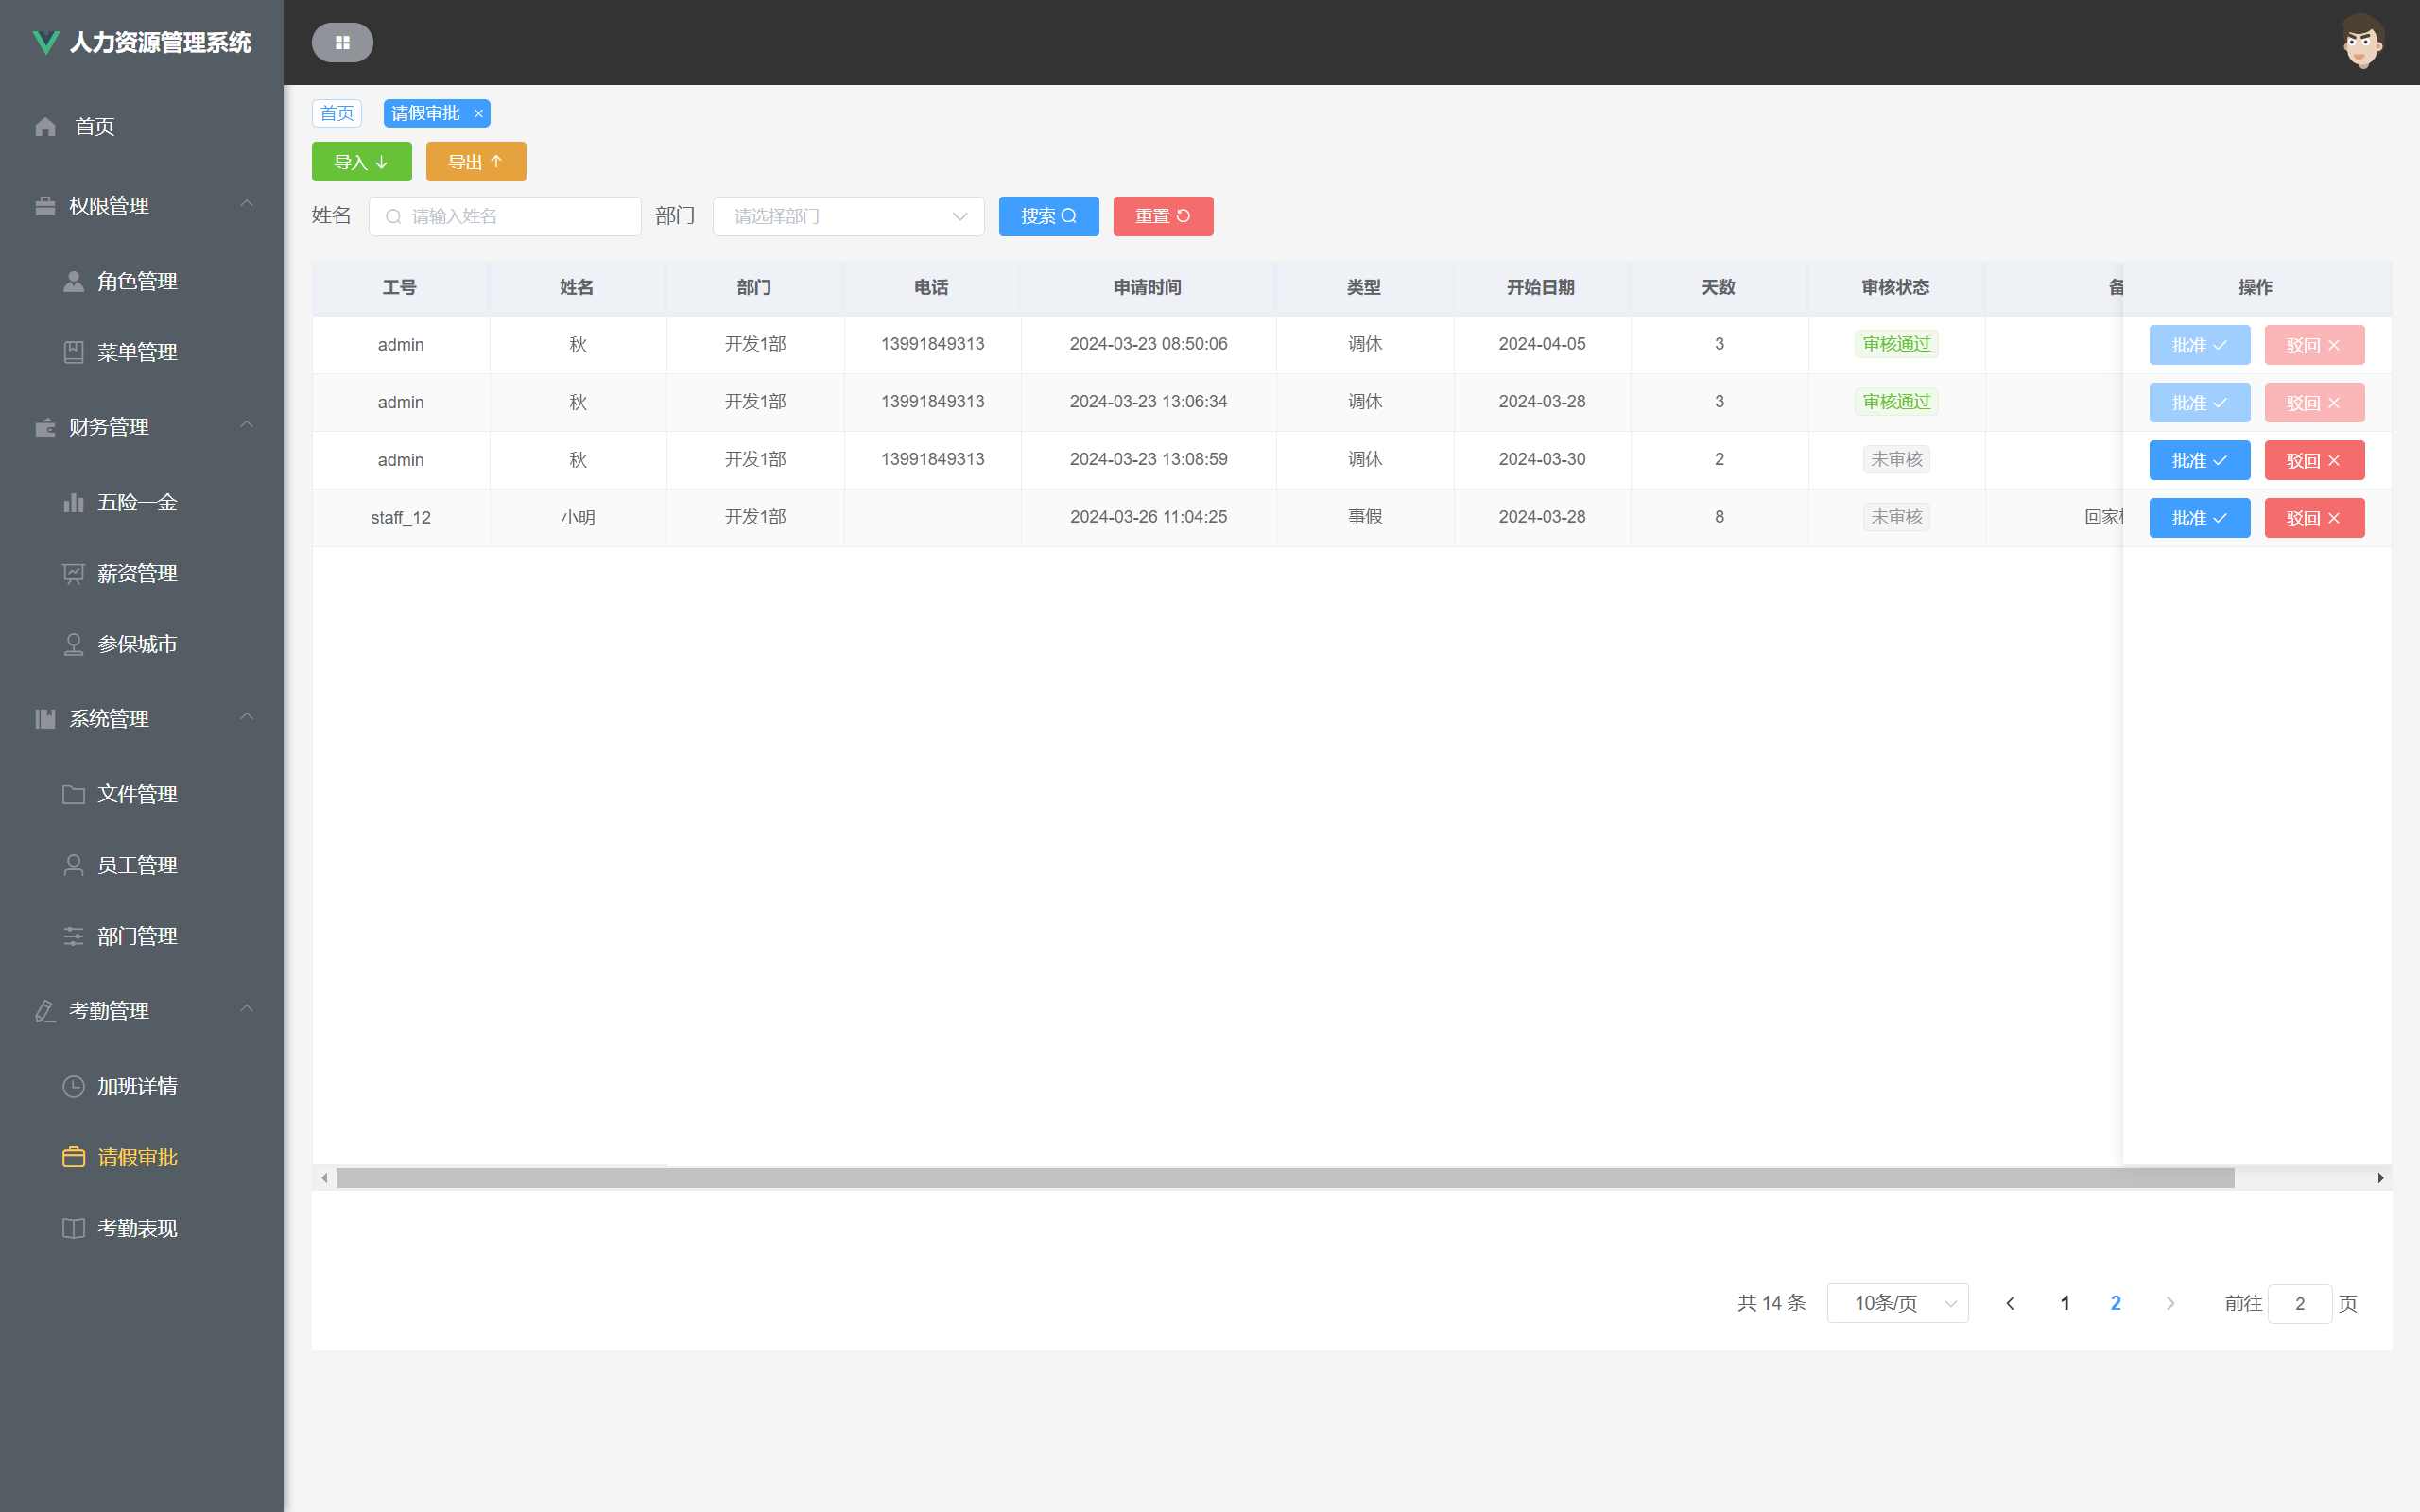Click the clock icon beside 加班详情
The image size is (2420, 1512).
[x=74, y=1086]
